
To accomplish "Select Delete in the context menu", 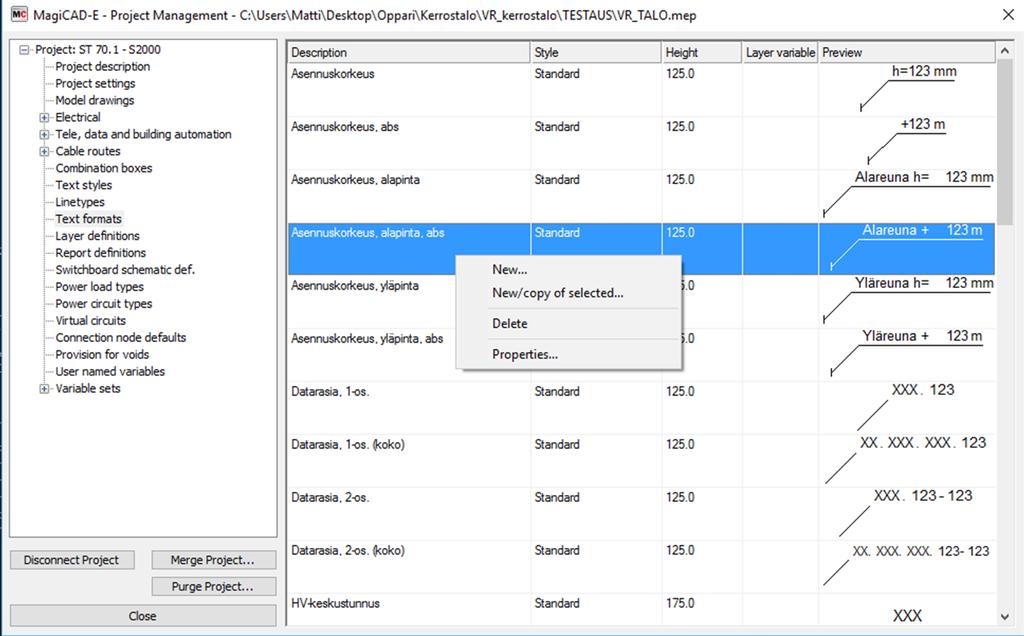I will [509, 323].
